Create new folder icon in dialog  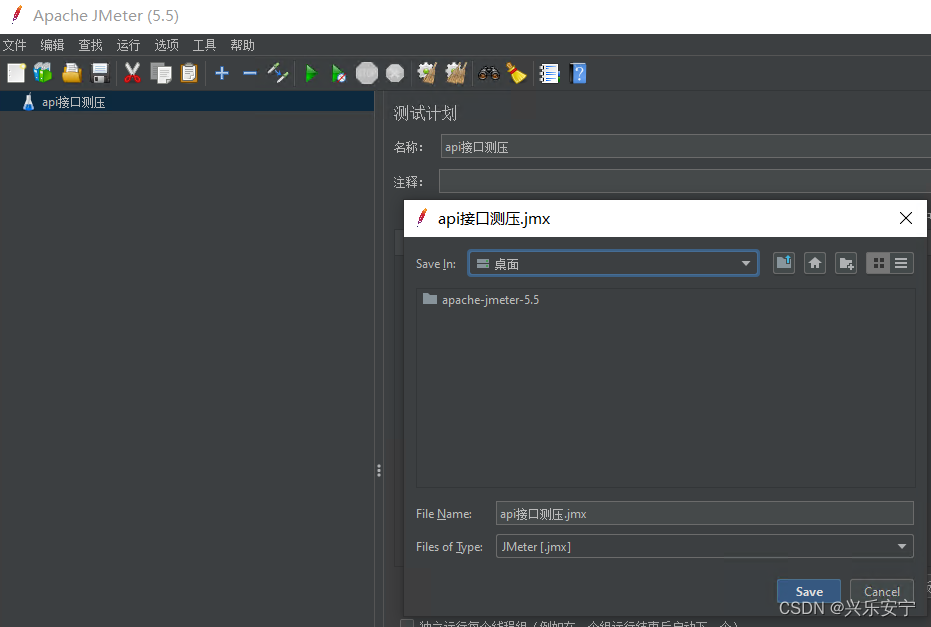coord(846,263)
